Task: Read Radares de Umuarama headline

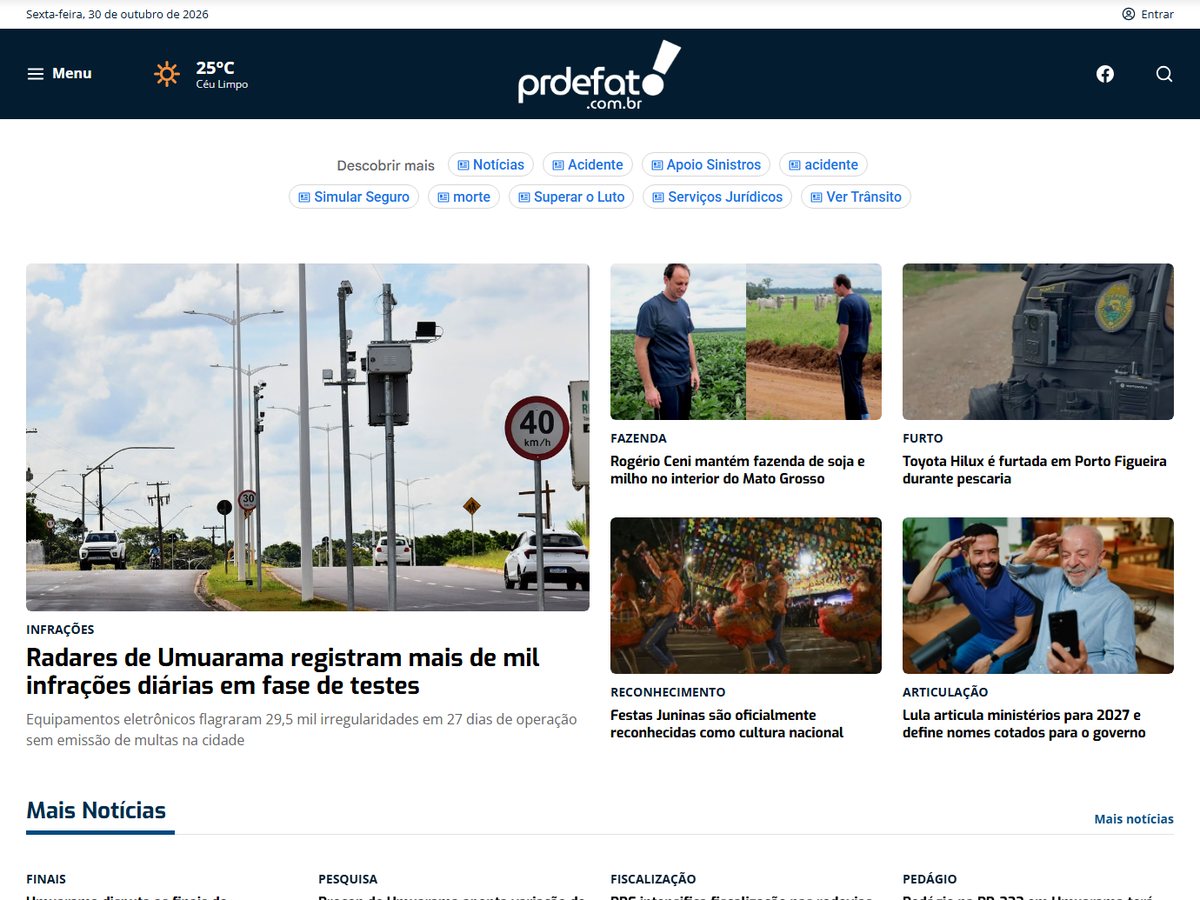Action: (283, 671)
